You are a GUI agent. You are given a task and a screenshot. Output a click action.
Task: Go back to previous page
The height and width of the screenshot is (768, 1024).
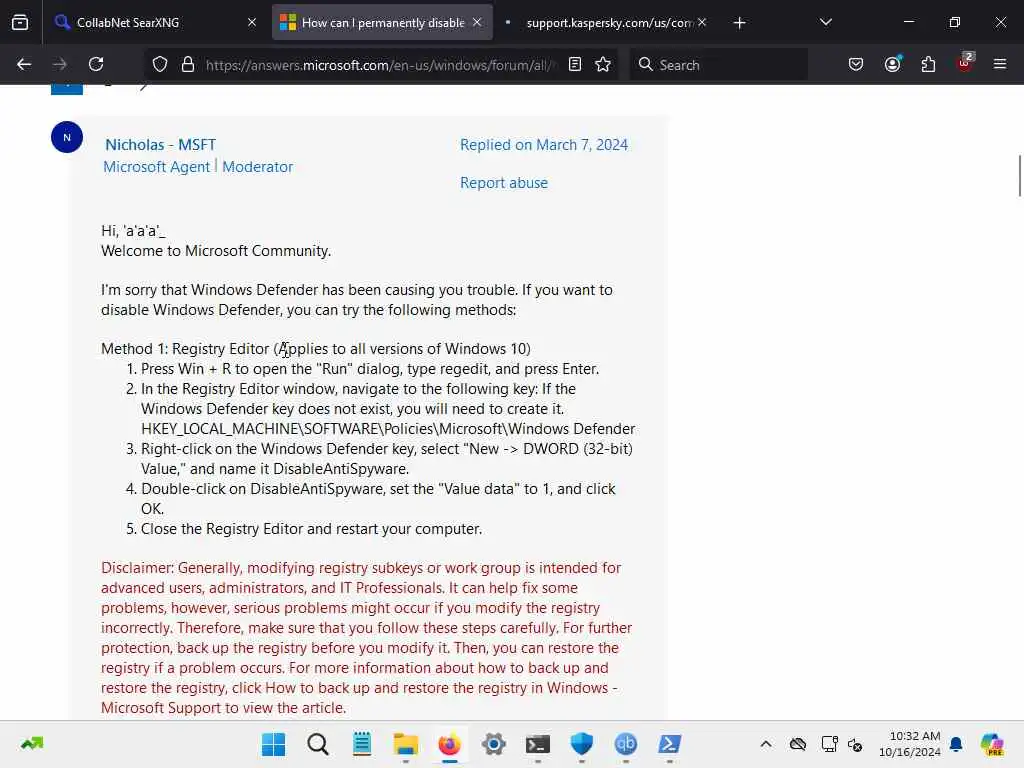24,64
